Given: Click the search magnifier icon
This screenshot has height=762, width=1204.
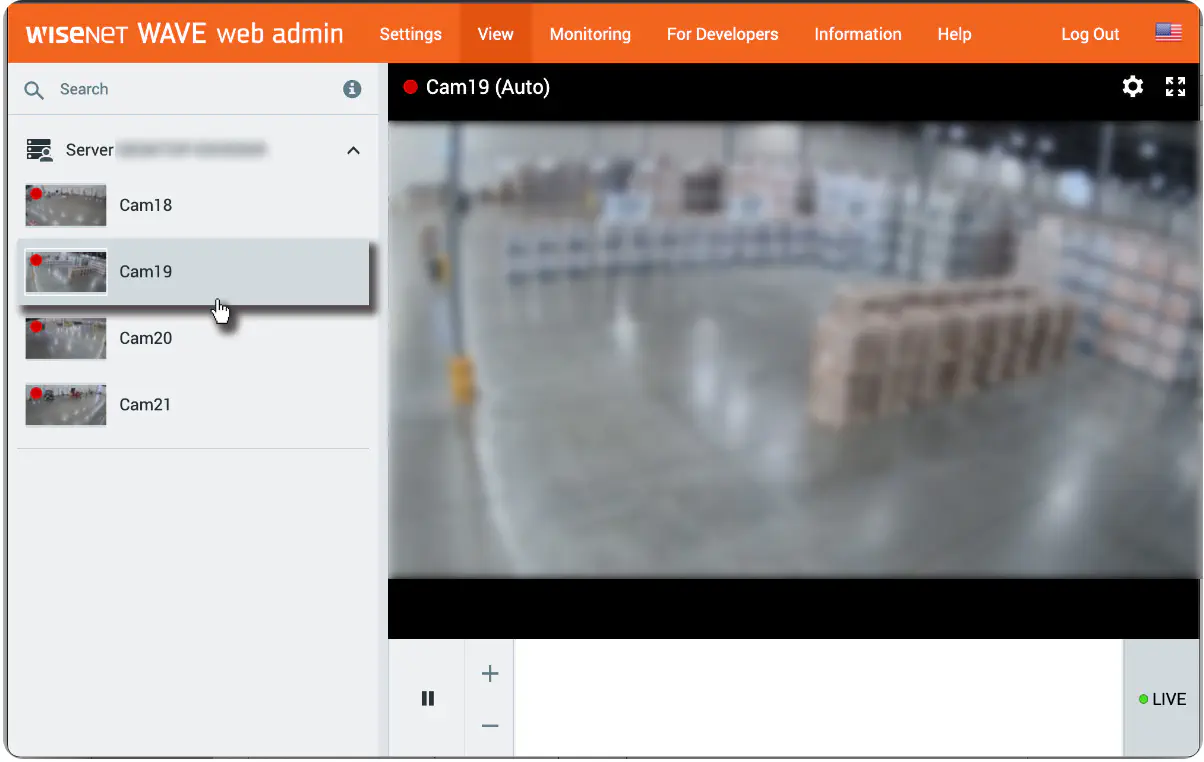Looking at the screenshot, I should coord(34,90).
